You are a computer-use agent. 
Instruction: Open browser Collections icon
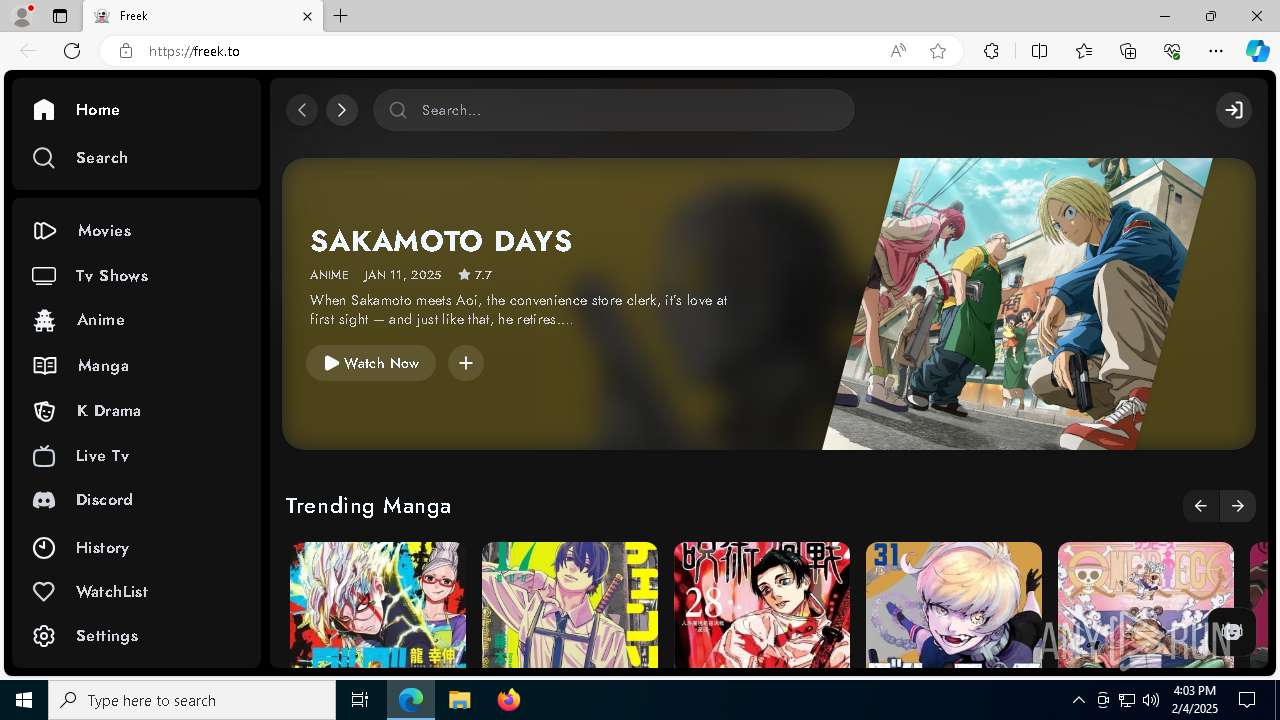coord(1128,51)
